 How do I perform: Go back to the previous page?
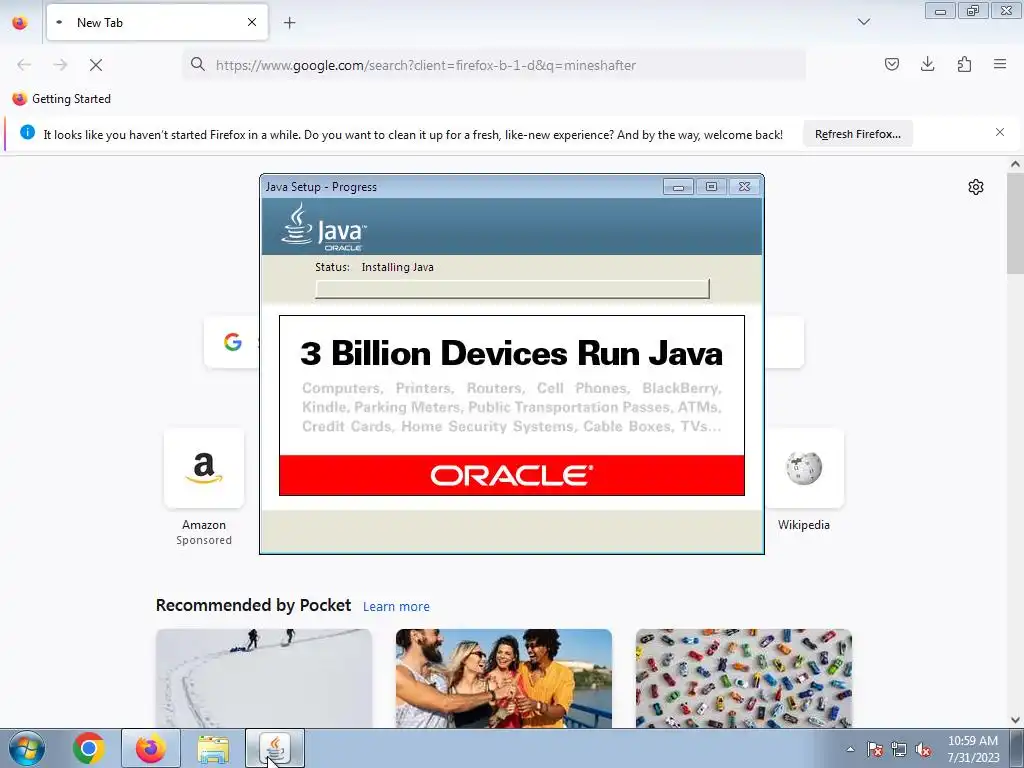24,65
